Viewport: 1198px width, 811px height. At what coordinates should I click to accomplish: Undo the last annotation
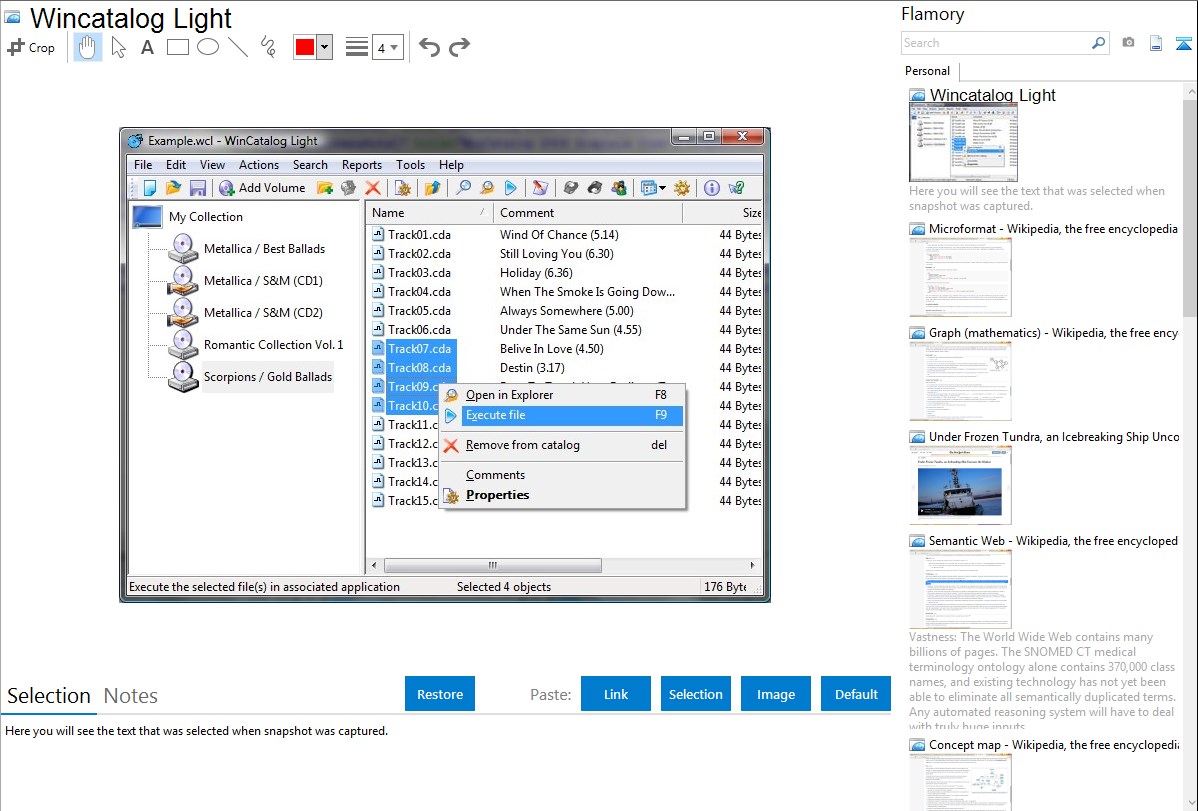pos(429,47)
